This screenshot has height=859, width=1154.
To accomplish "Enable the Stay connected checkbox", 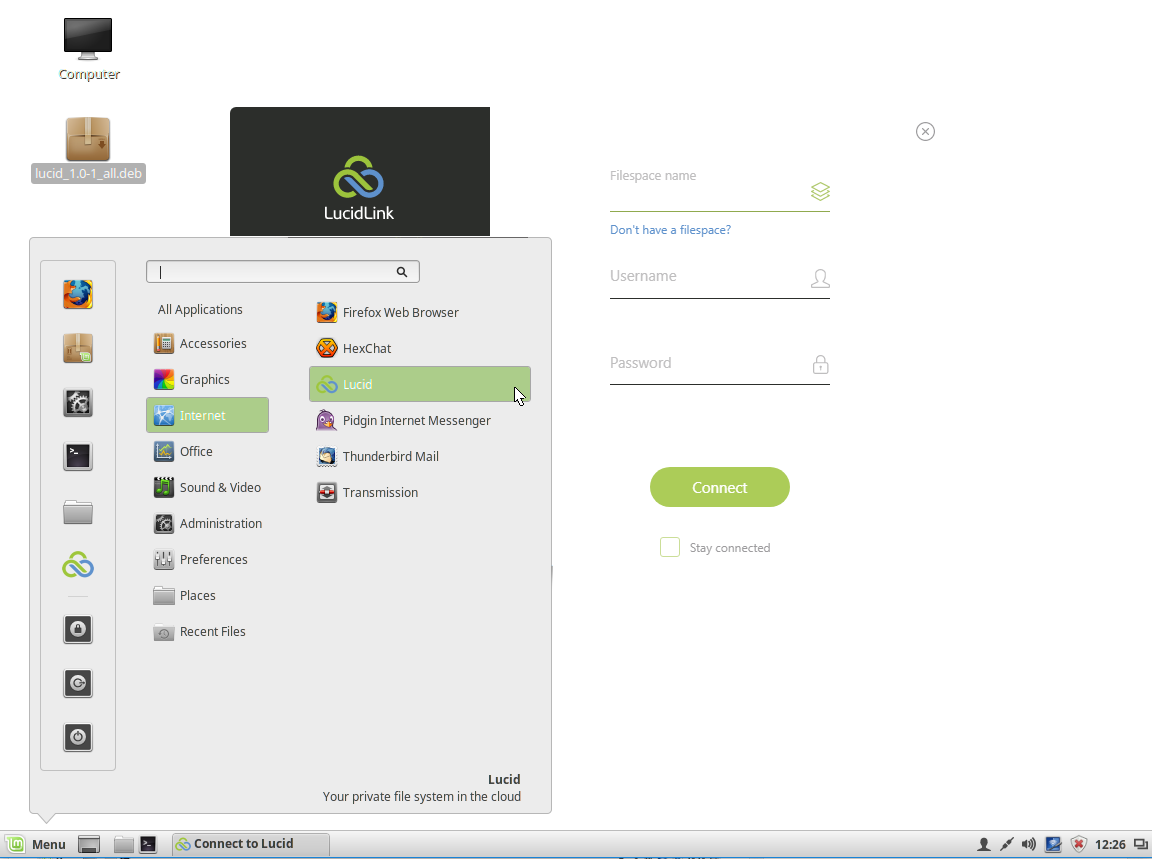I will (670, 547).
